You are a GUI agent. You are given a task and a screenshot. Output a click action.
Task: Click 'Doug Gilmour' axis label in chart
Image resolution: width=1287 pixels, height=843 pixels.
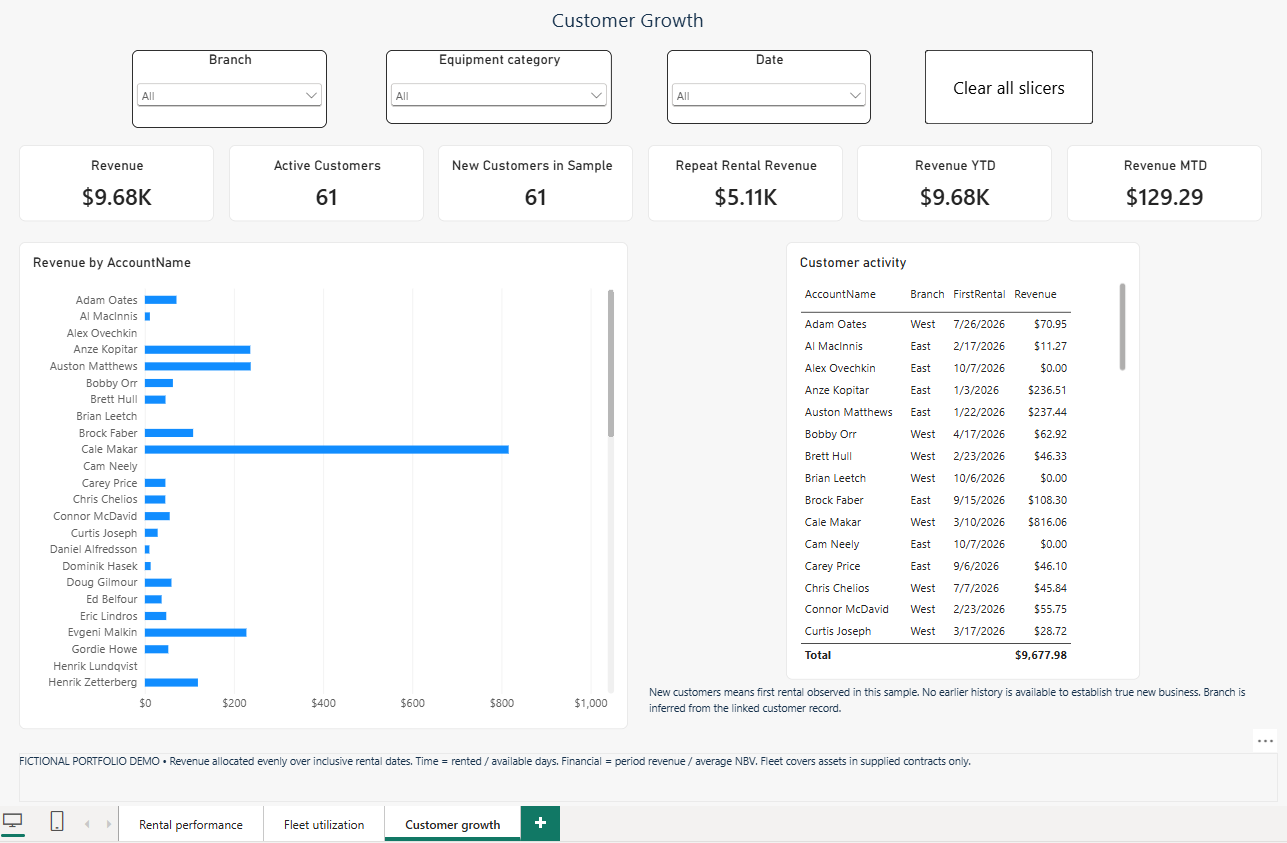pos(102,582)
